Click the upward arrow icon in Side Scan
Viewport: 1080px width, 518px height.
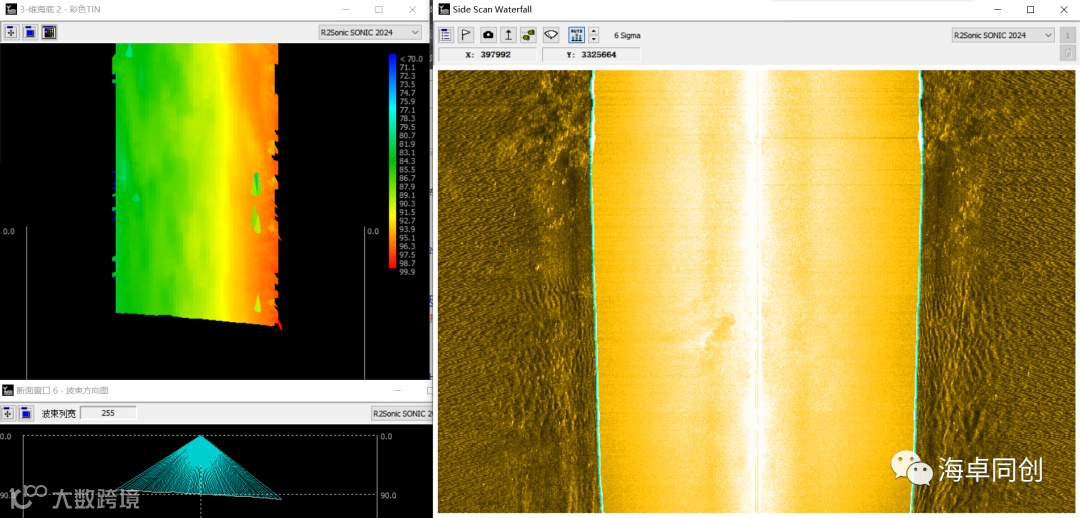click(x=508, y=35)
